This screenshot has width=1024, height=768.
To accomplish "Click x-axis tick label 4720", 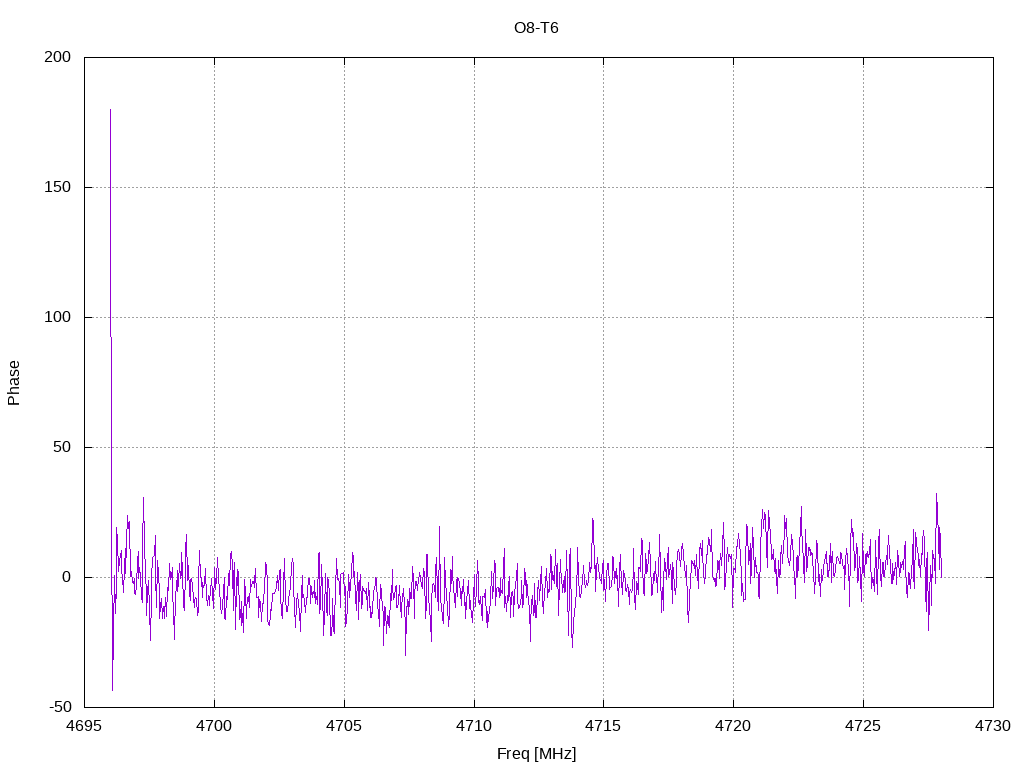I will click(x=733, y=726).
